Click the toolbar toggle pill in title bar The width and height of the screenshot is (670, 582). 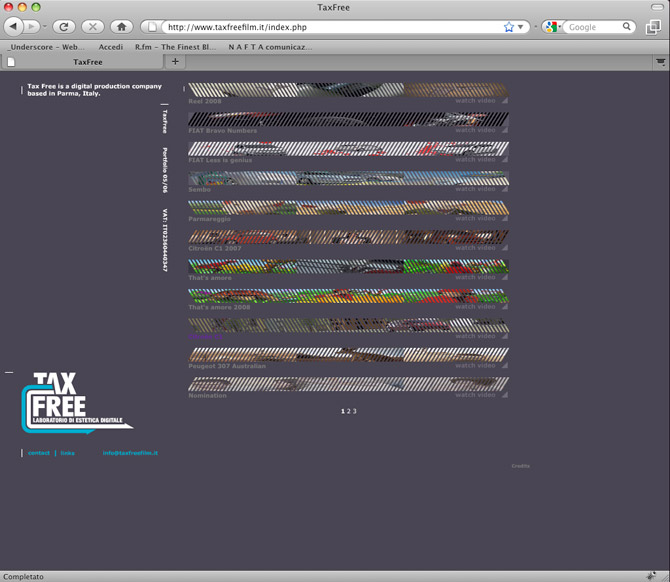(657, 7)
